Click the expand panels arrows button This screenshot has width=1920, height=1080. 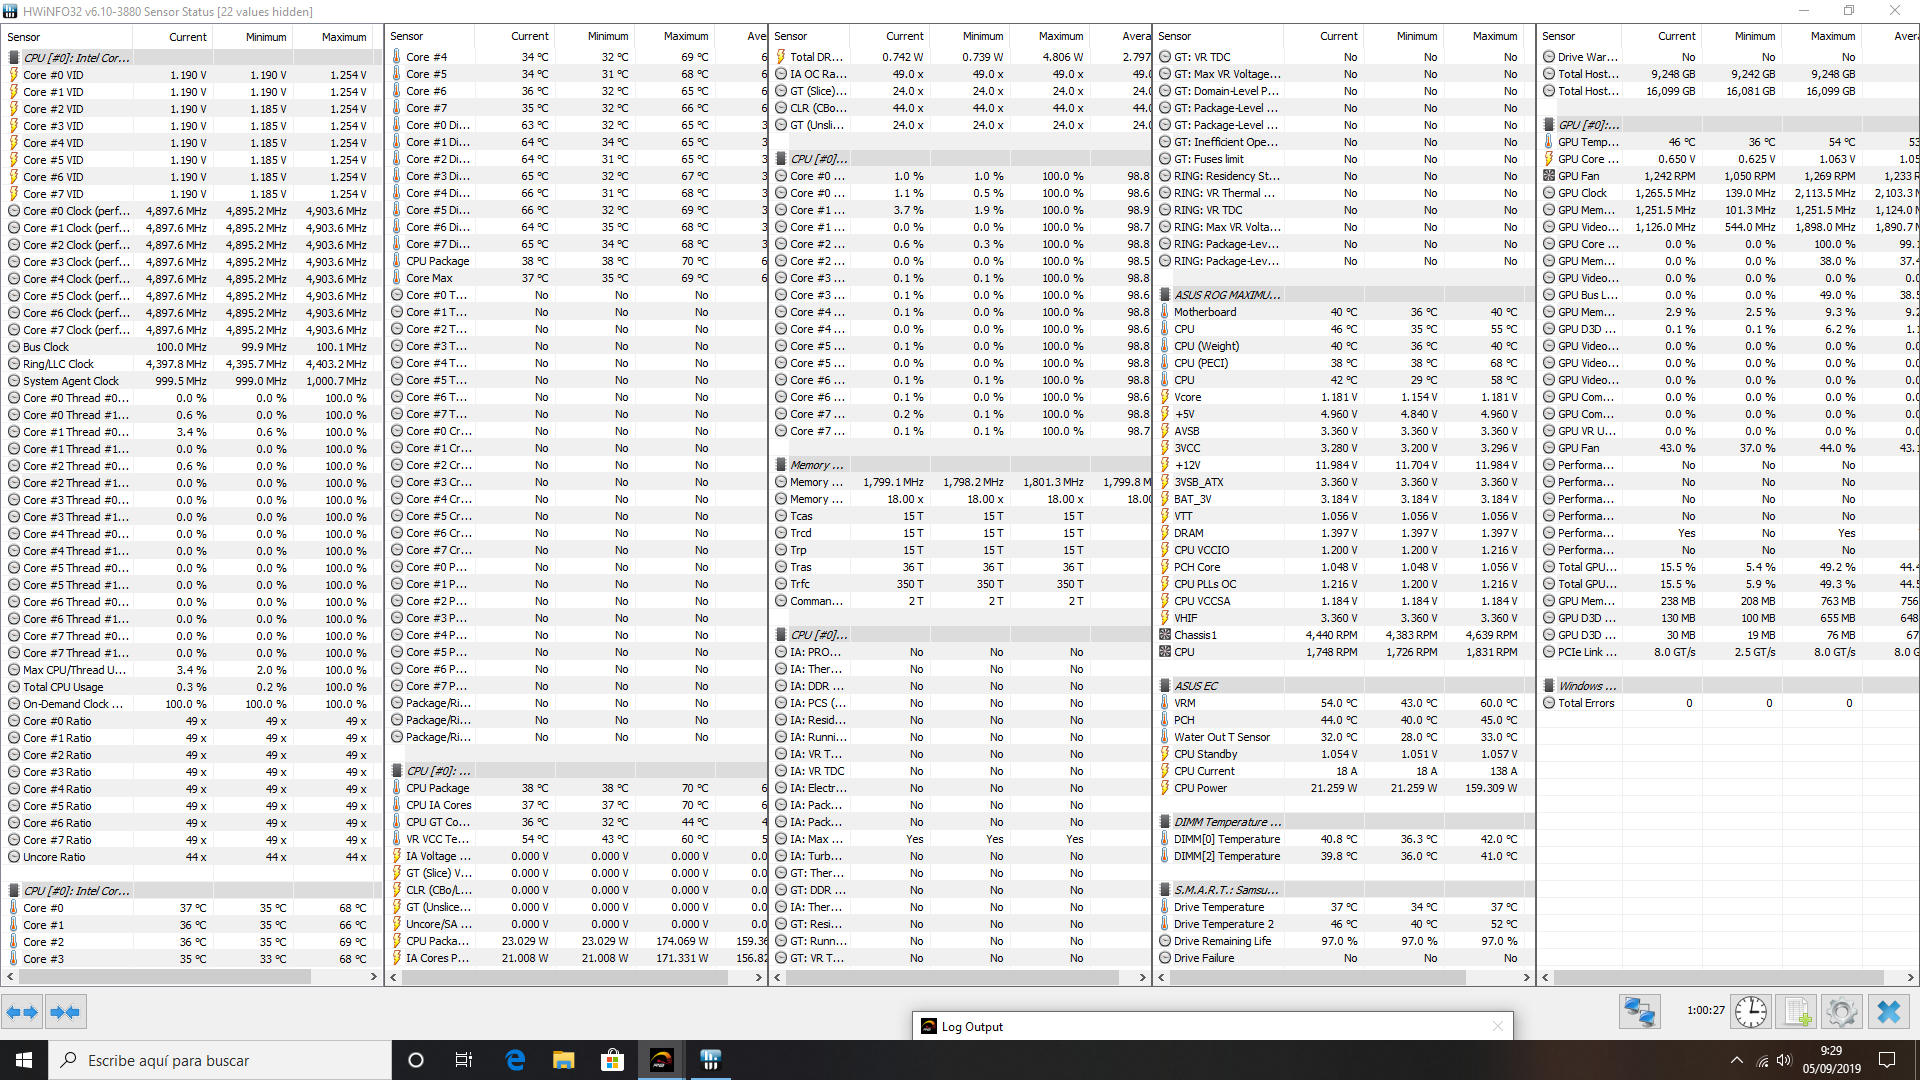(22, 1012)
